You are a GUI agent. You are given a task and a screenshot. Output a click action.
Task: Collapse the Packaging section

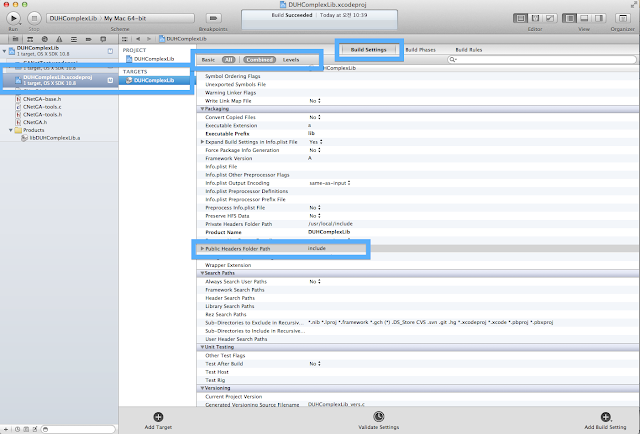(x=202, y=109)
